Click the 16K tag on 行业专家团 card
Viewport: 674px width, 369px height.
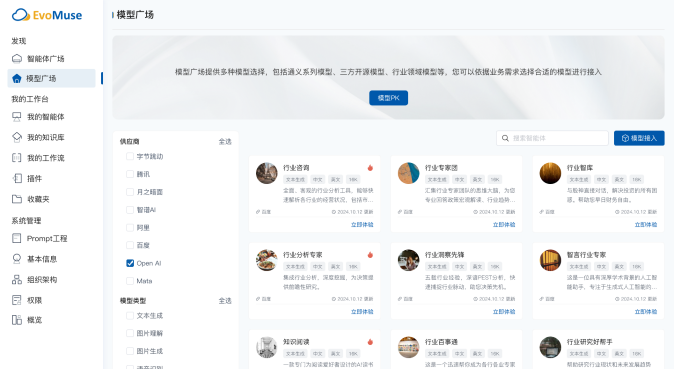click(495, 179)
